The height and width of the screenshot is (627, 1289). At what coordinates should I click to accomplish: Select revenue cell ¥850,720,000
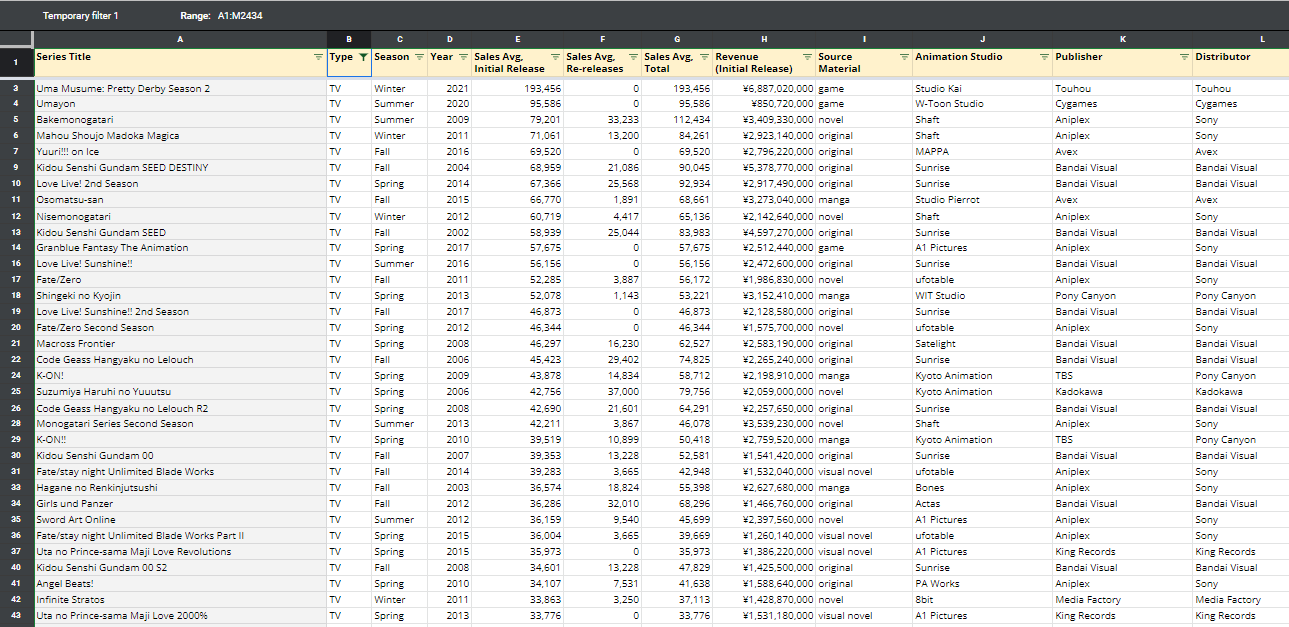click(x=764, y=104)
